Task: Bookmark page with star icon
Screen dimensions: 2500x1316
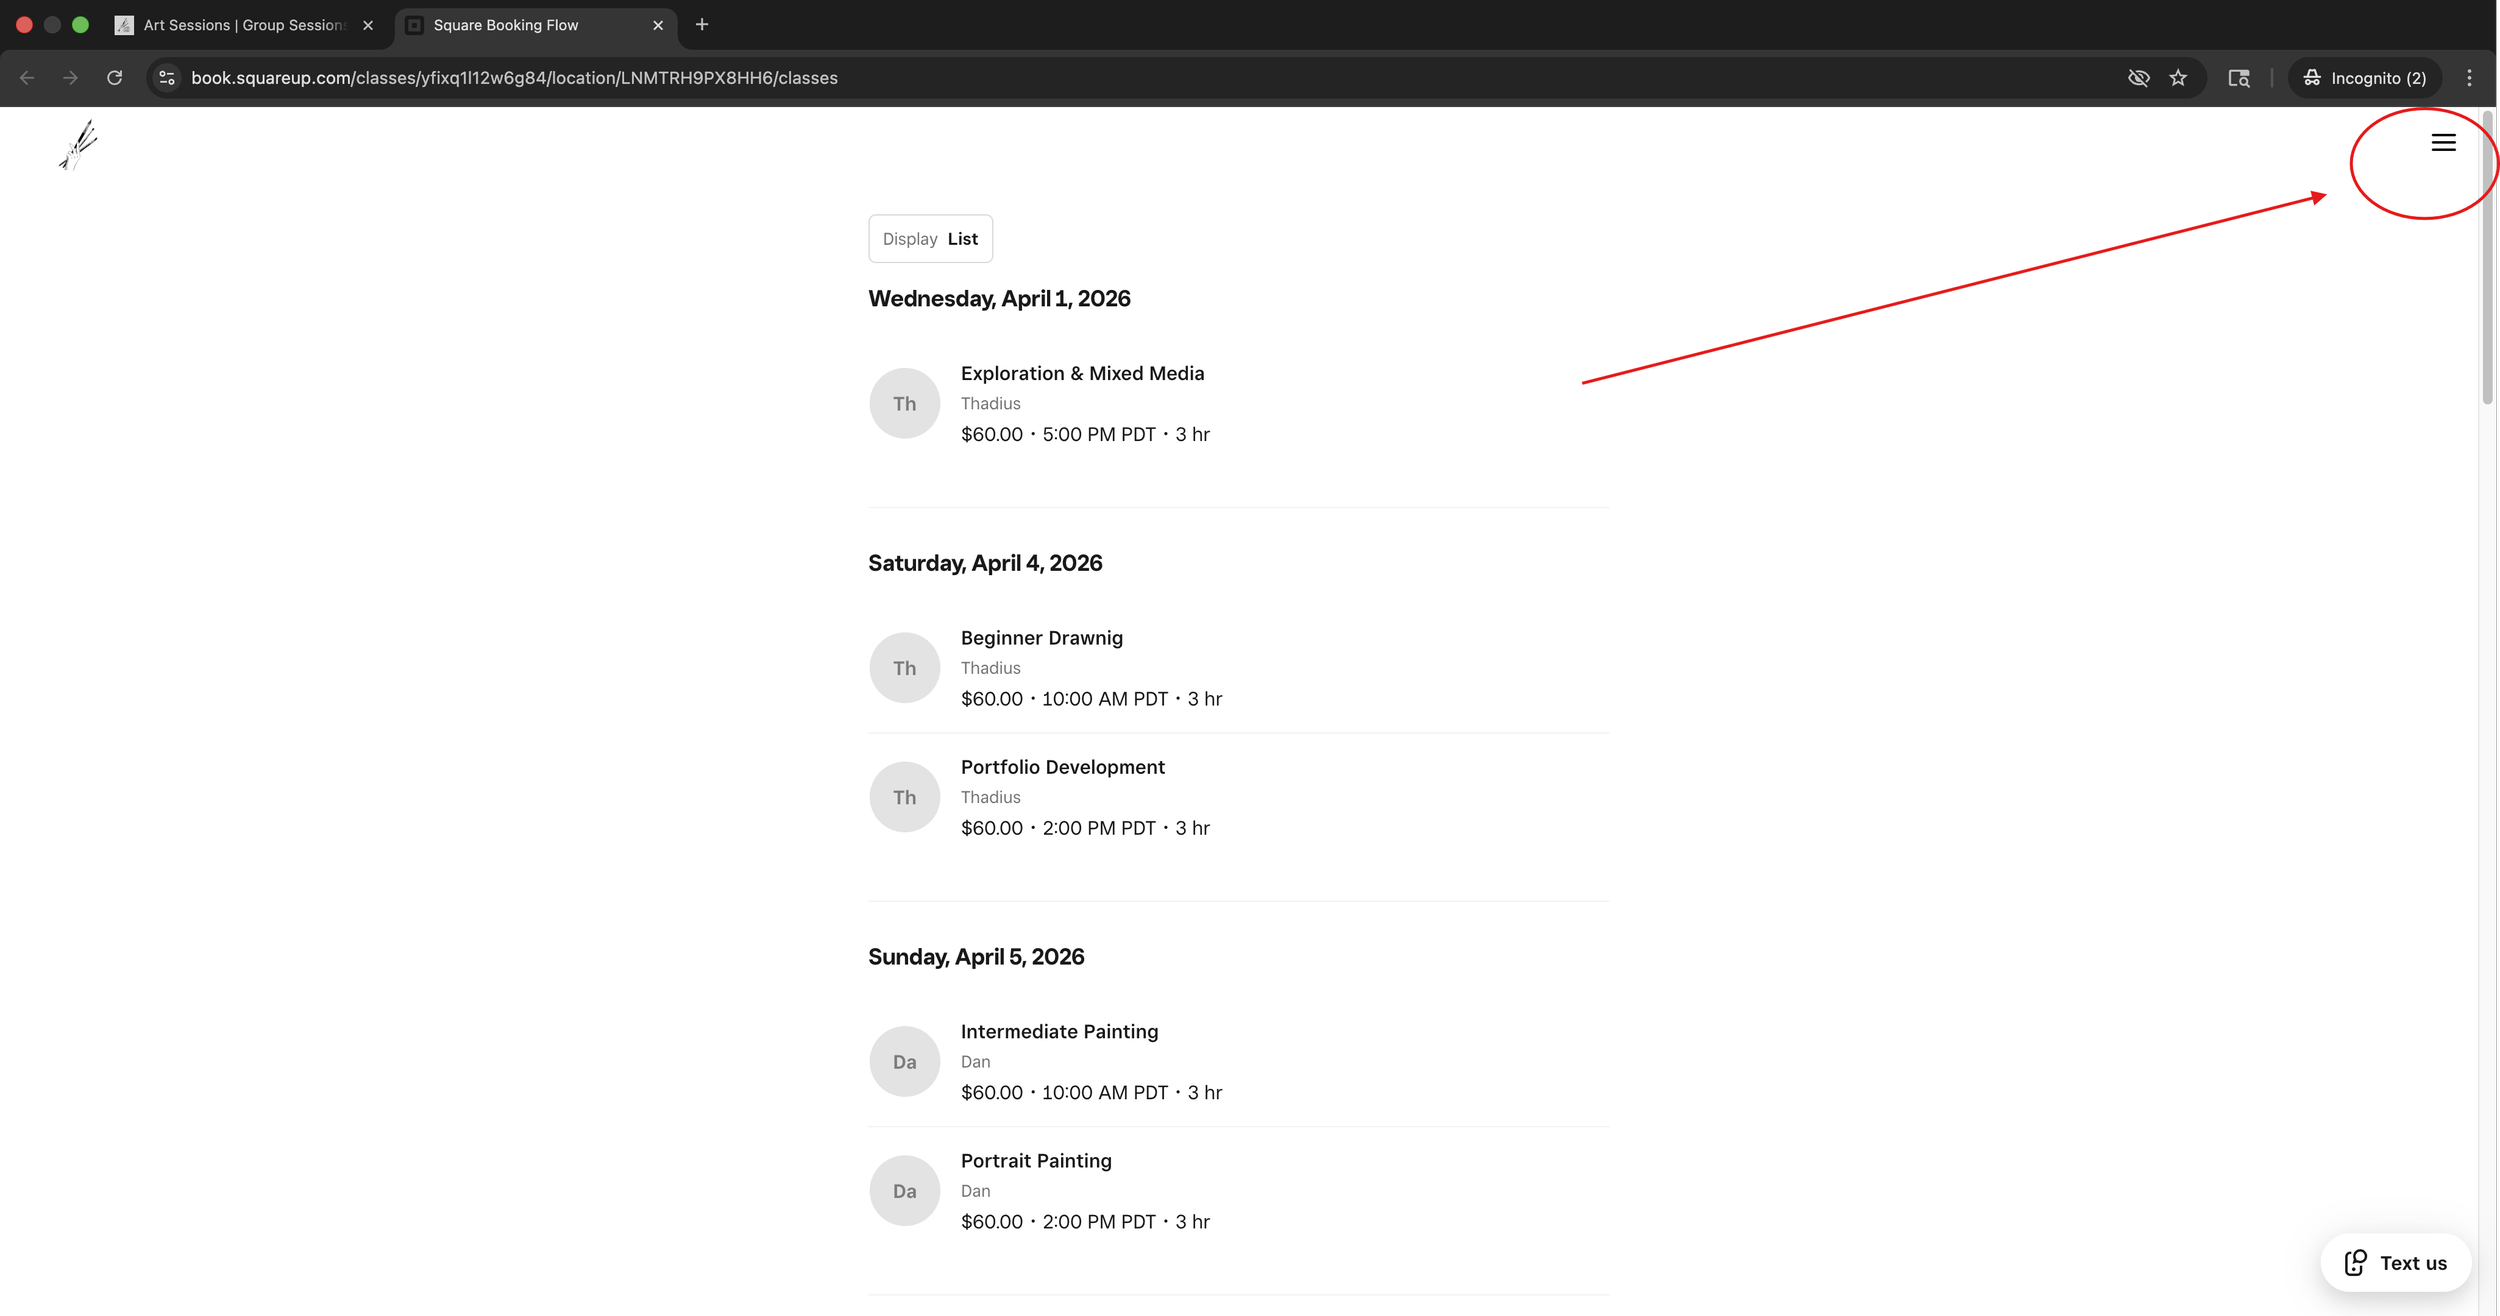Action: [2178, 78]
